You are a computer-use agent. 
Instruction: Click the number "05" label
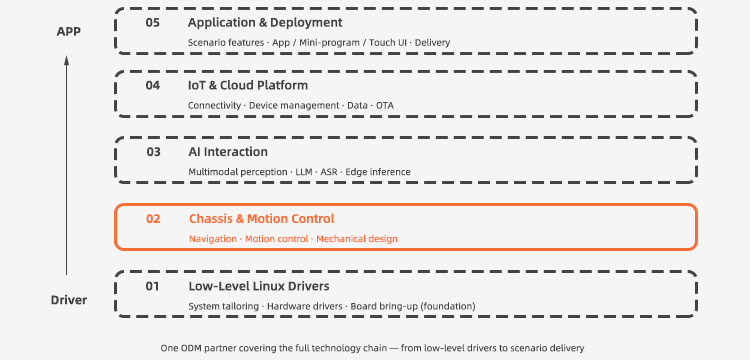coord(153,22)
